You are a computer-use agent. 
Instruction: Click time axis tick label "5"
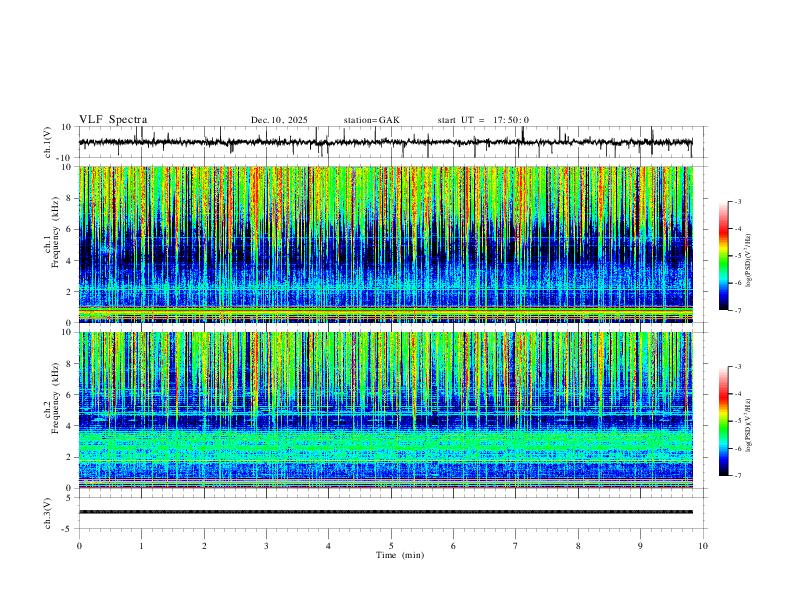point(391,546)
